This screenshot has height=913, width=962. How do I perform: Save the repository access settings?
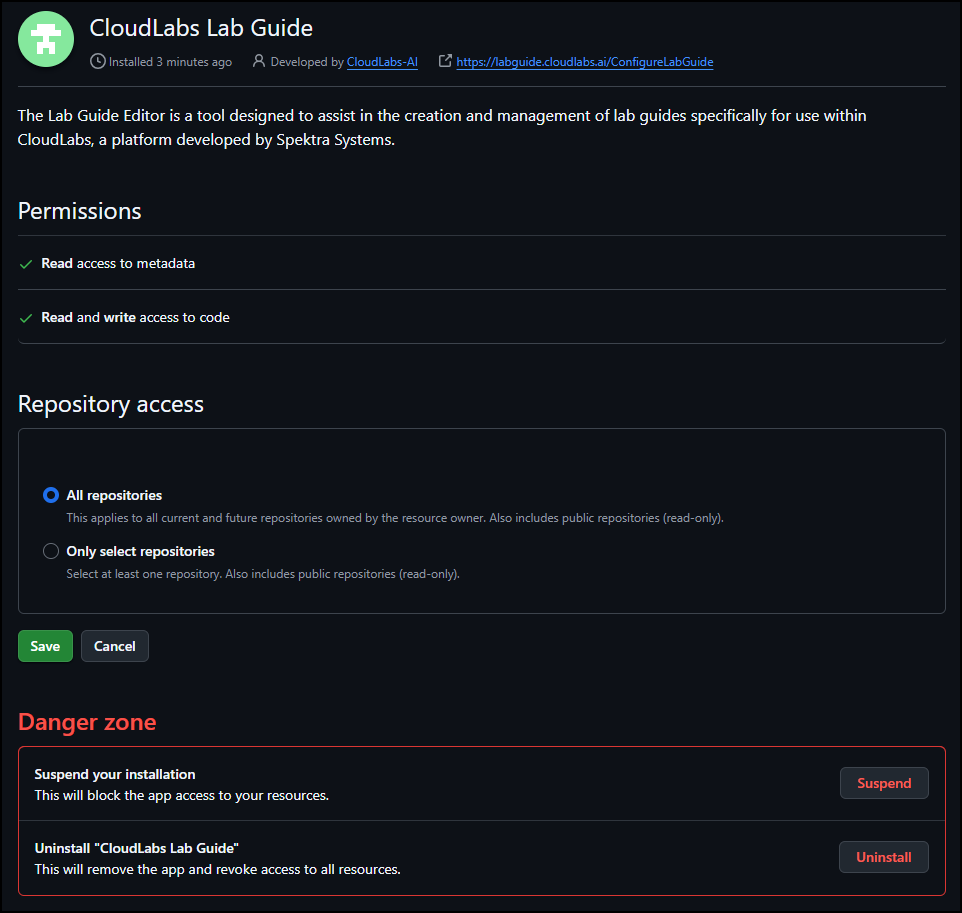pyautogui.click(x=45, y=646)
